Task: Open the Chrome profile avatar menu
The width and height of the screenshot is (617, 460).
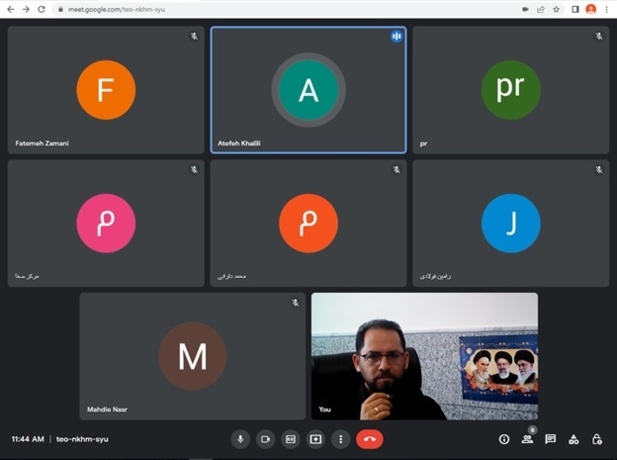Action: coord(591,9)
